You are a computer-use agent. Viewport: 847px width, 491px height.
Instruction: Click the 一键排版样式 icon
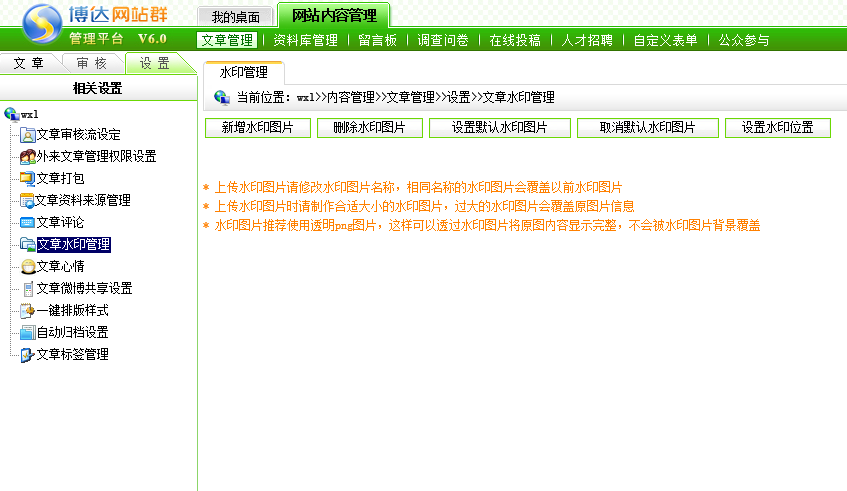28,311
